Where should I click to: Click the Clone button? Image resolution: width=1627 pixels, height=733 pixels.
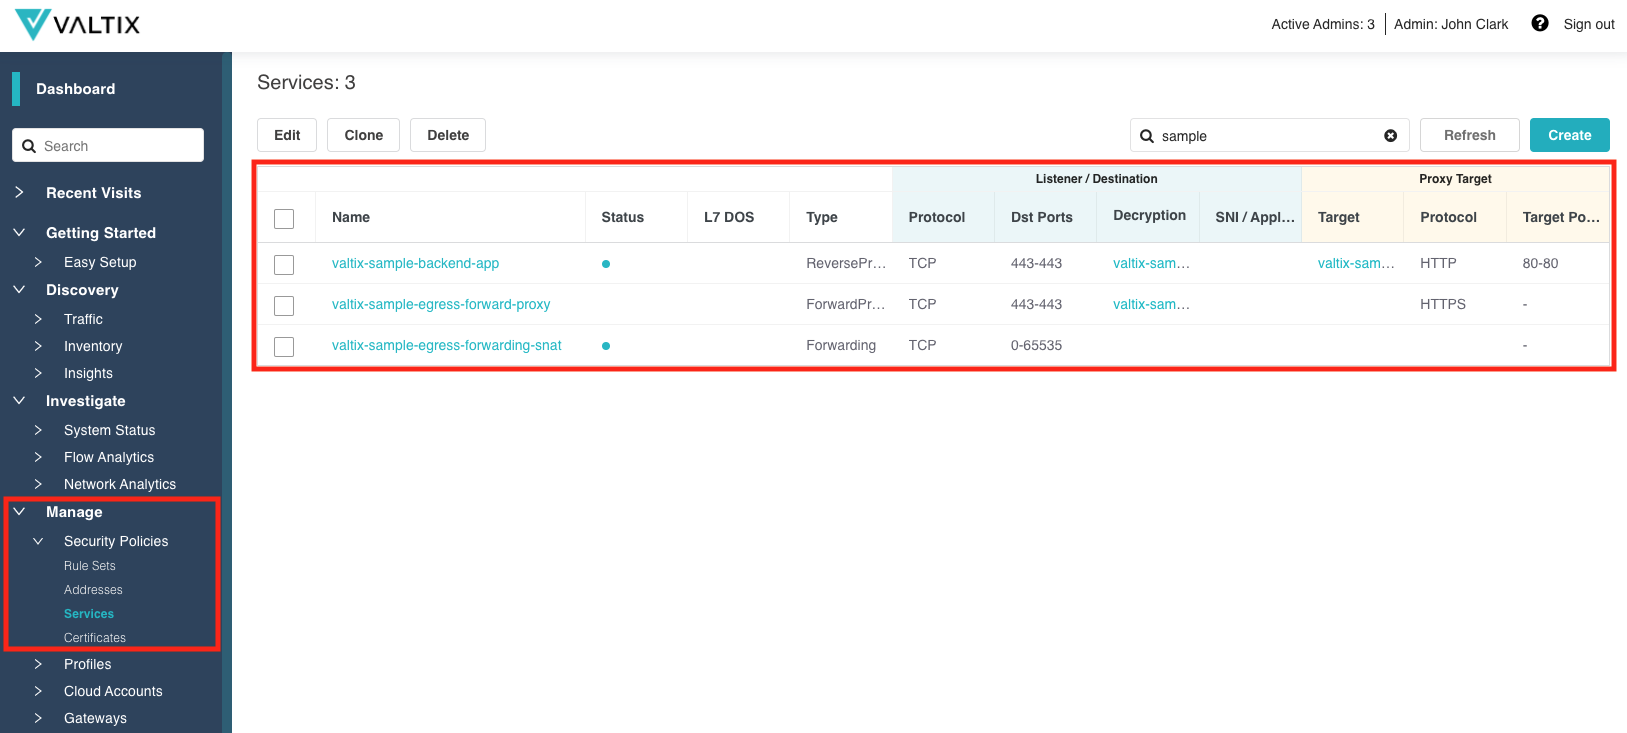pos(364,135)
